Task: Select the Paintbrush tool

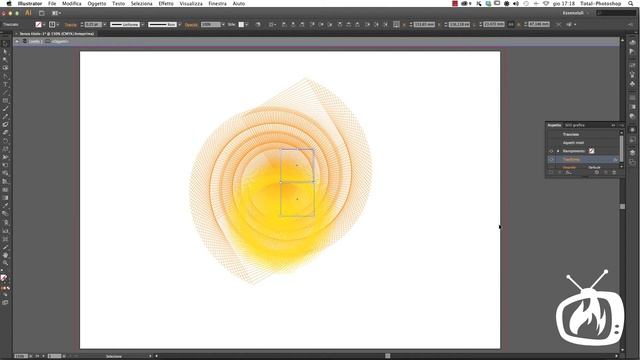Action: 5,109
